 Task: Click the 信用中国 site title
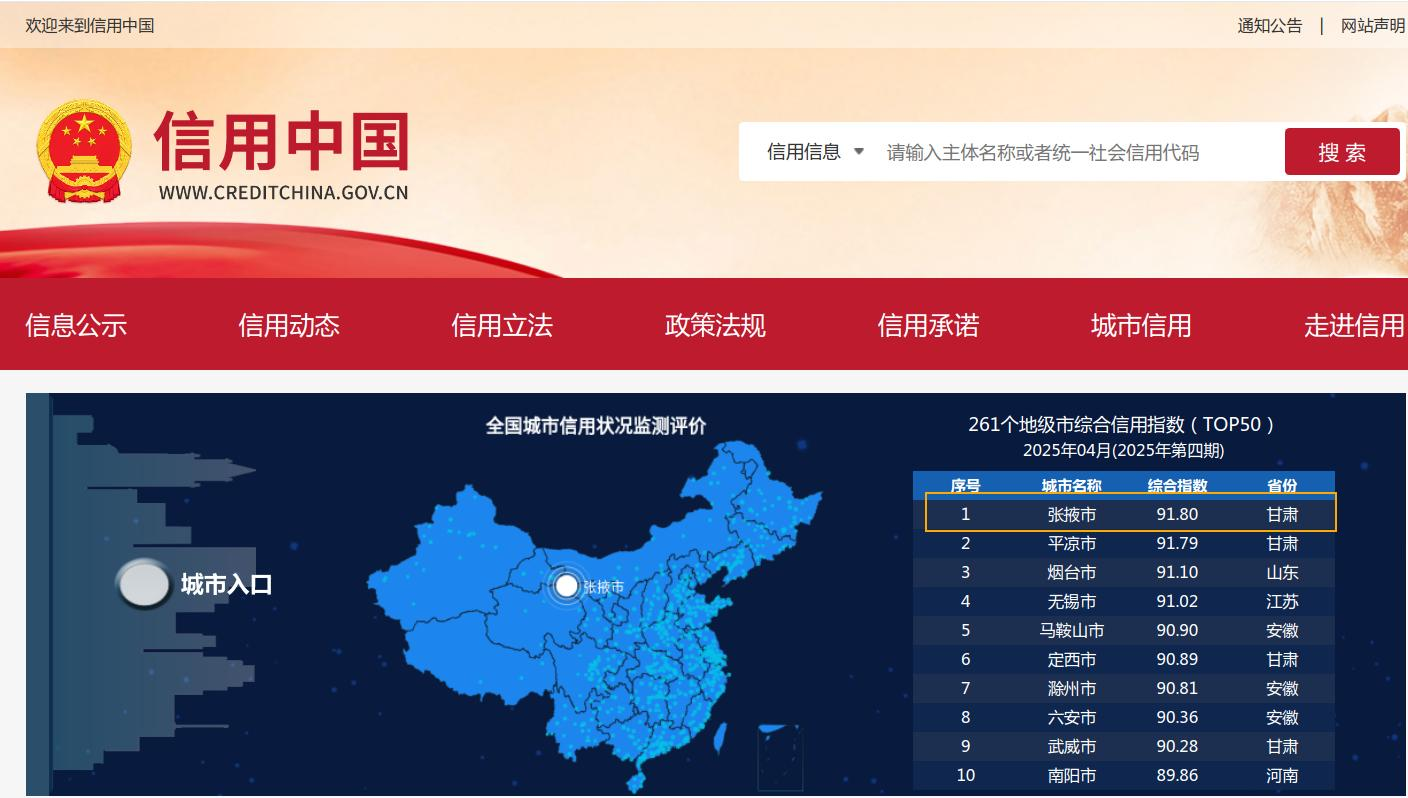(x=281, y=142)
